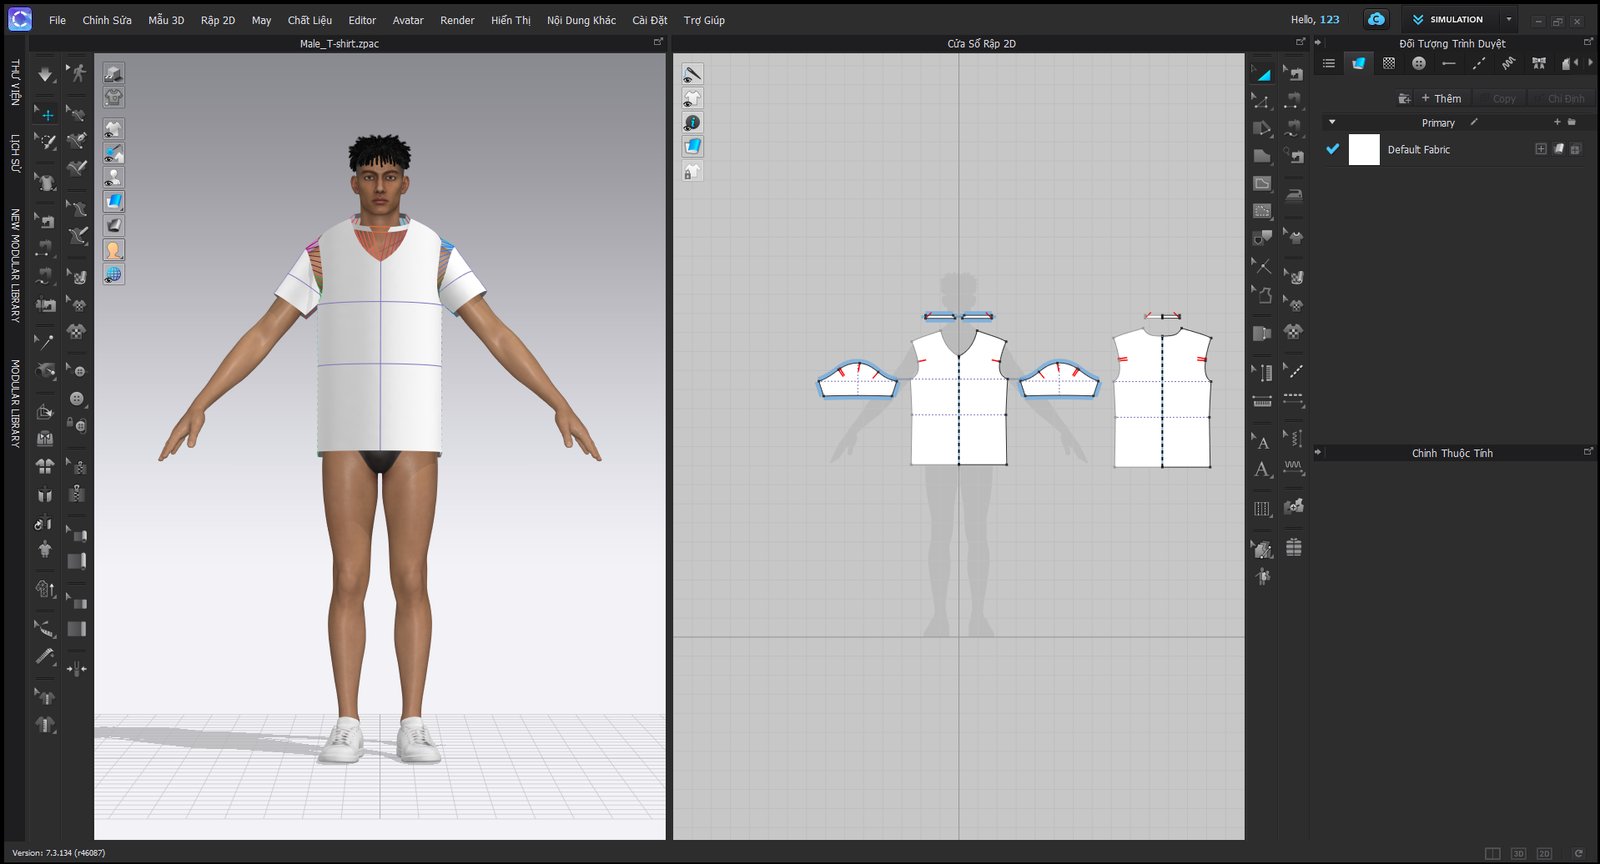Click the Thêm button
The height and width of the screenshot is (864, 1600).
[1441, 98]
